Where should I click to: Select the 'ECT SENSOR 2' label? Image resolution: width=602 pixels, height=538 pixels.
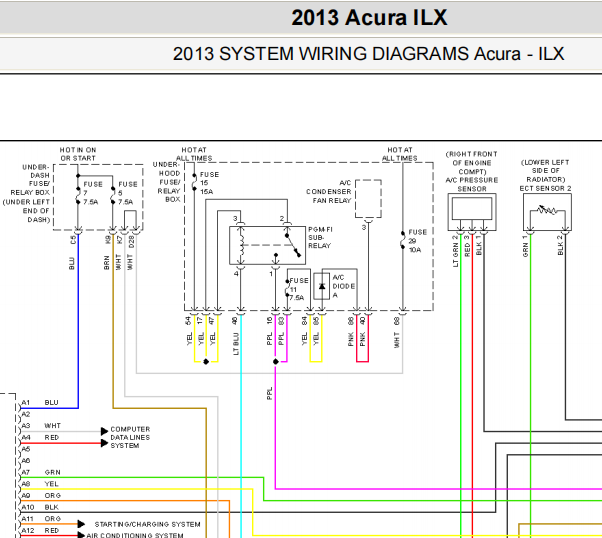click(545, 189)
